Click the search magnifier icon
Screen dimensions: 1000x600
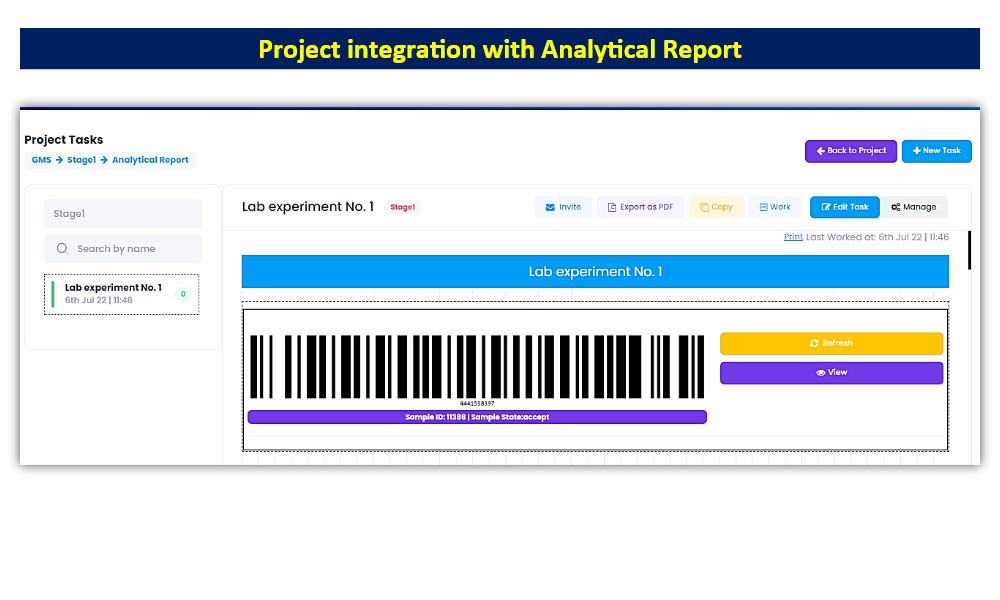(62, 249)
